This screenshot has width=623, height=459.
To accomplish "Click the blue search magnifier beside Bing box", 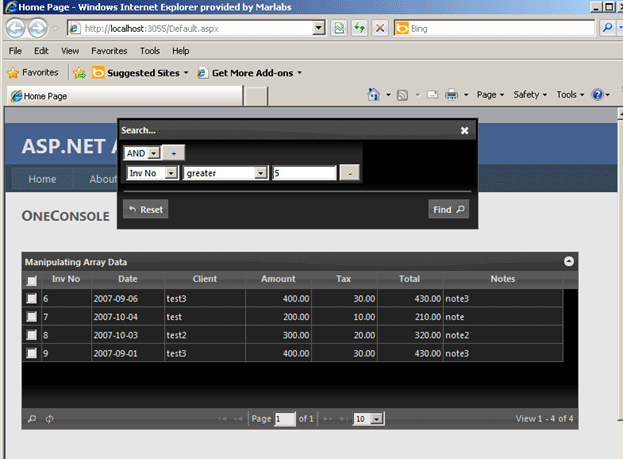I will pyautogui.click(x=607, y=28).
